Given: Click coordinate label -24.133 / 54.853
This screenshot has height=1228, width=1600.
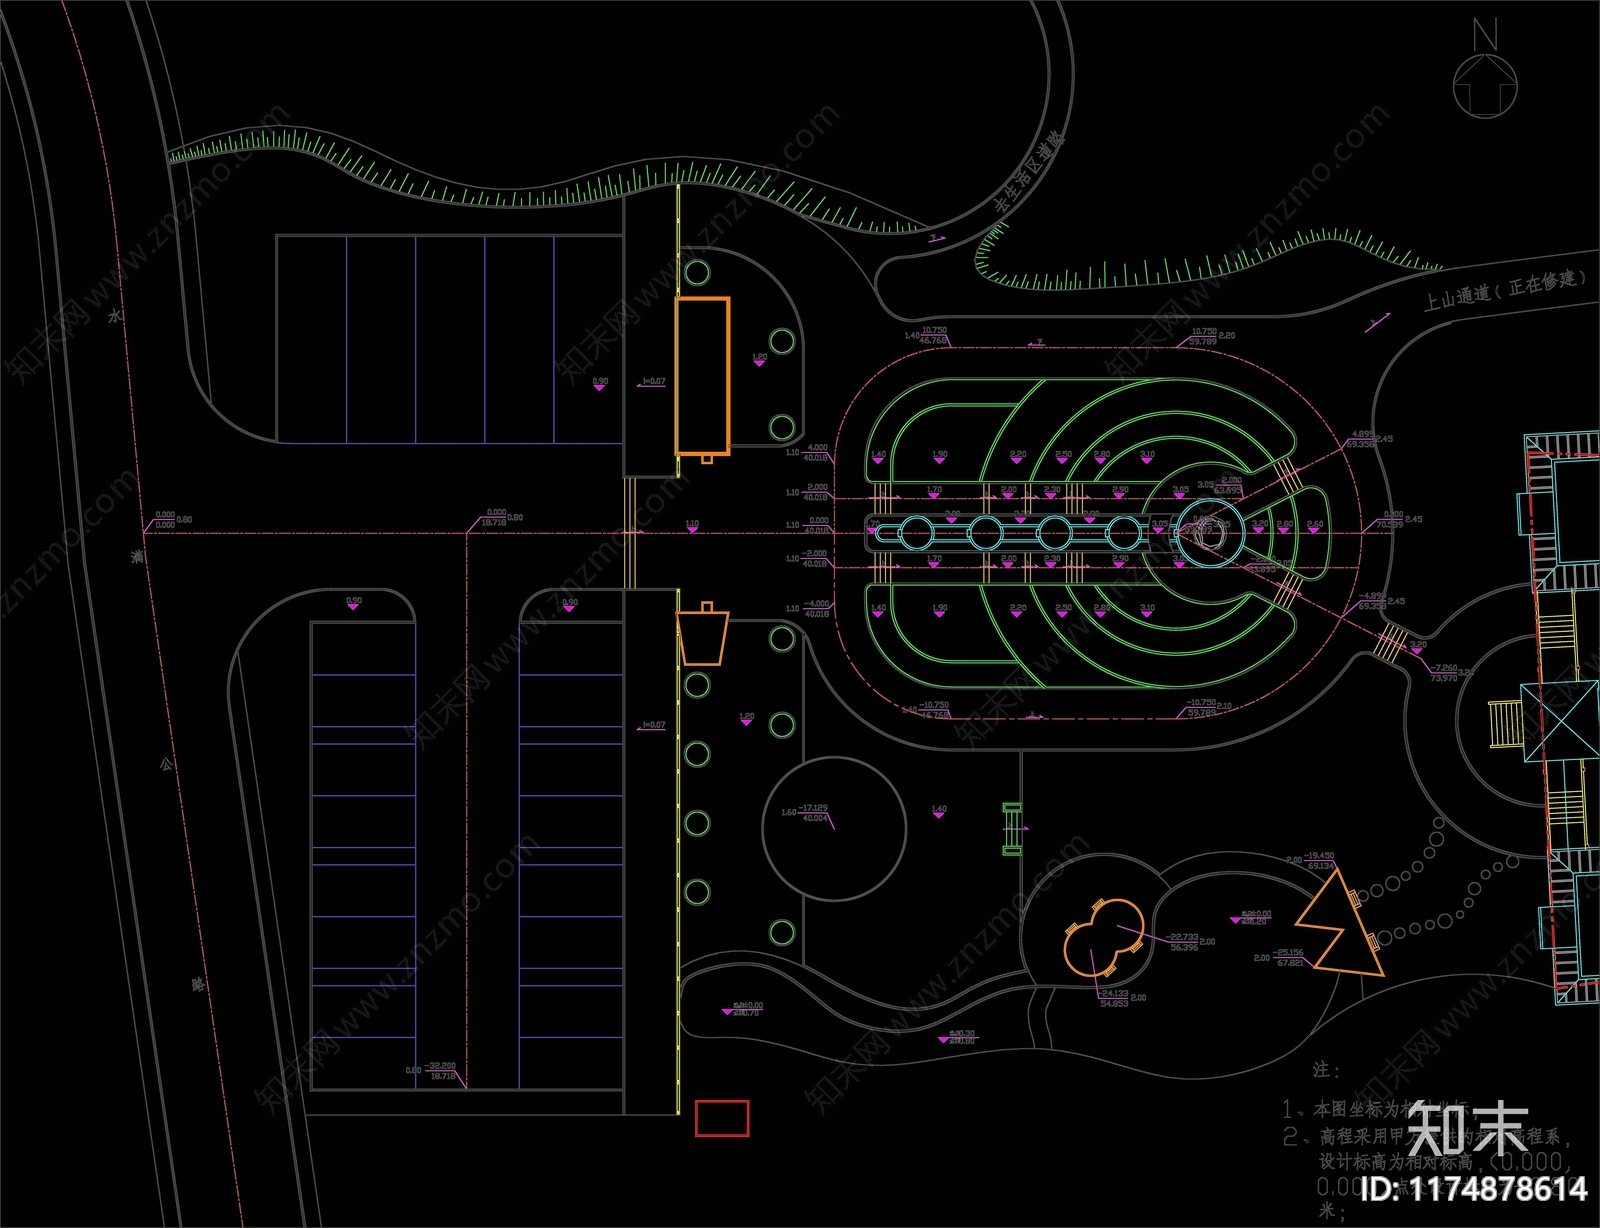Looking at the screenshot, I should click(1115, 998).
